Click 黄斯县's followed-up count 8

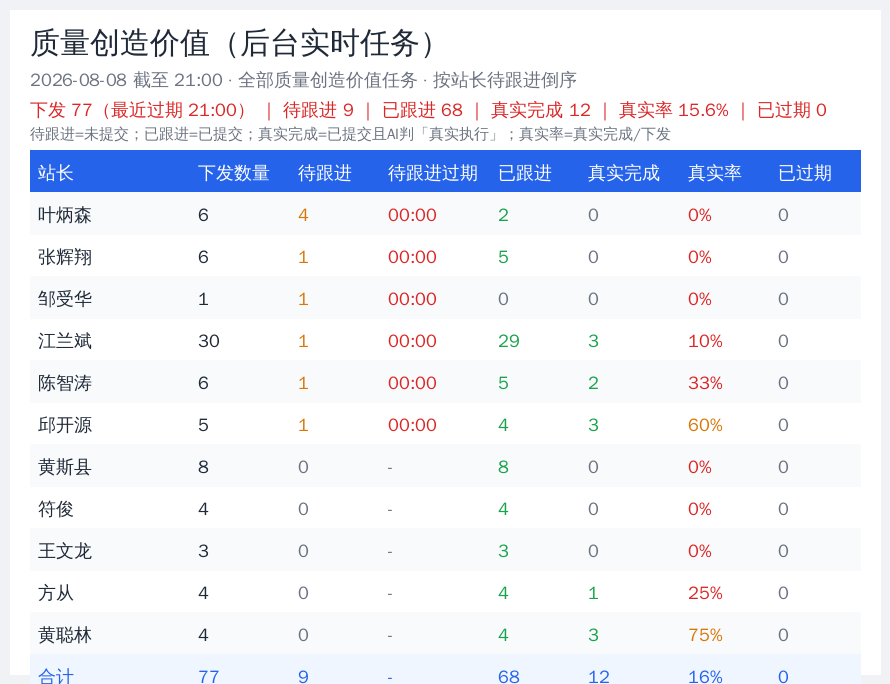(503, 467)
